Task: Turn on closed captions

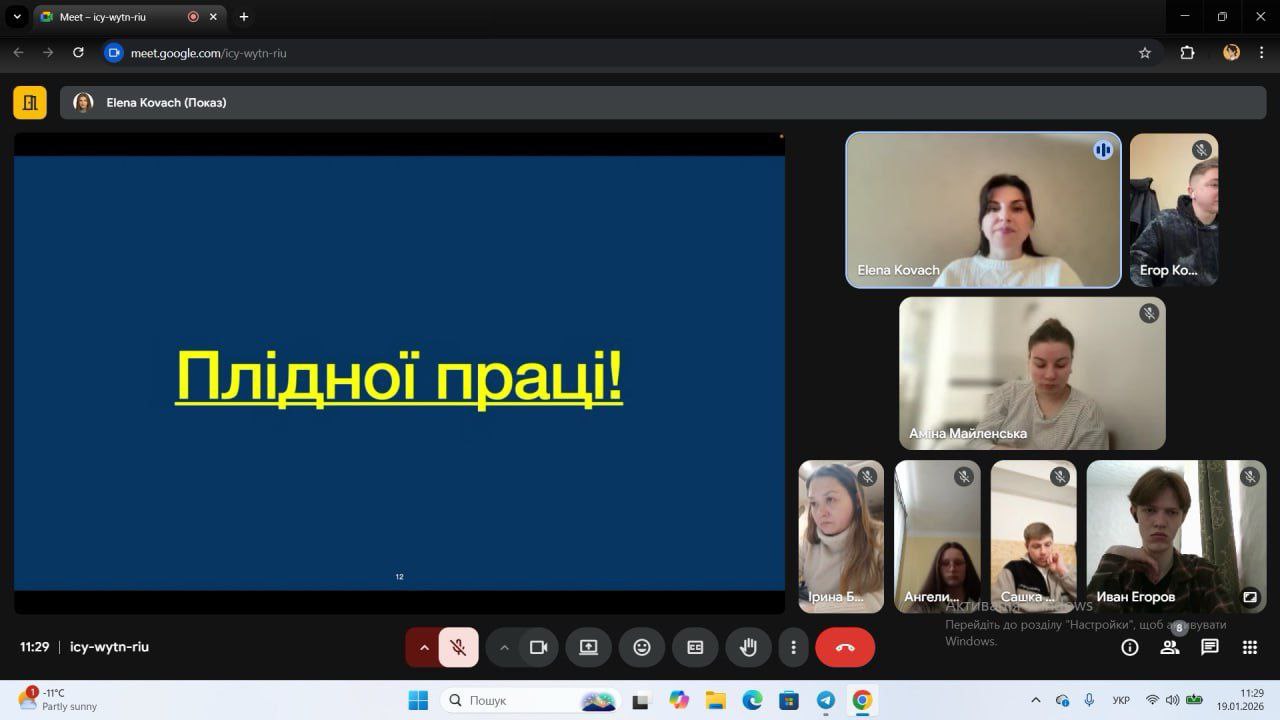Action: point(695,647)
